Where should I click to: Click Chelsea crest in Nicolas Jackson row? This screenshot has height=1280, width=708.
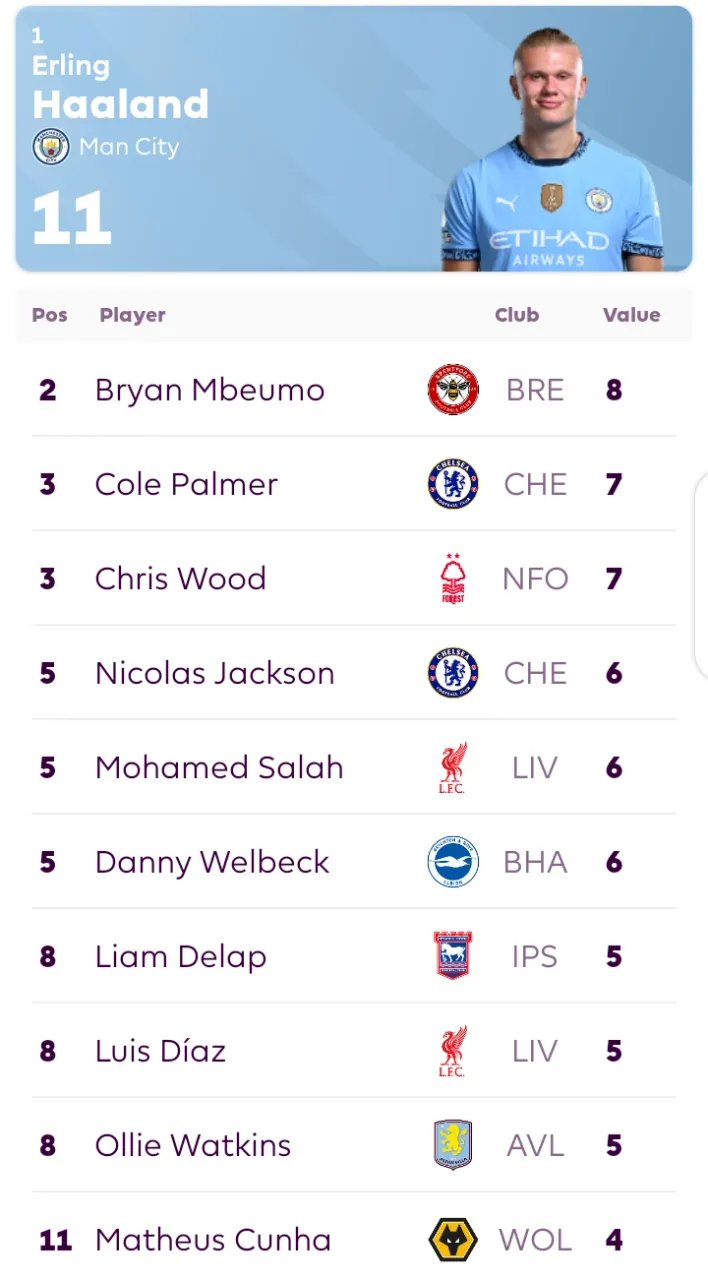453,673
